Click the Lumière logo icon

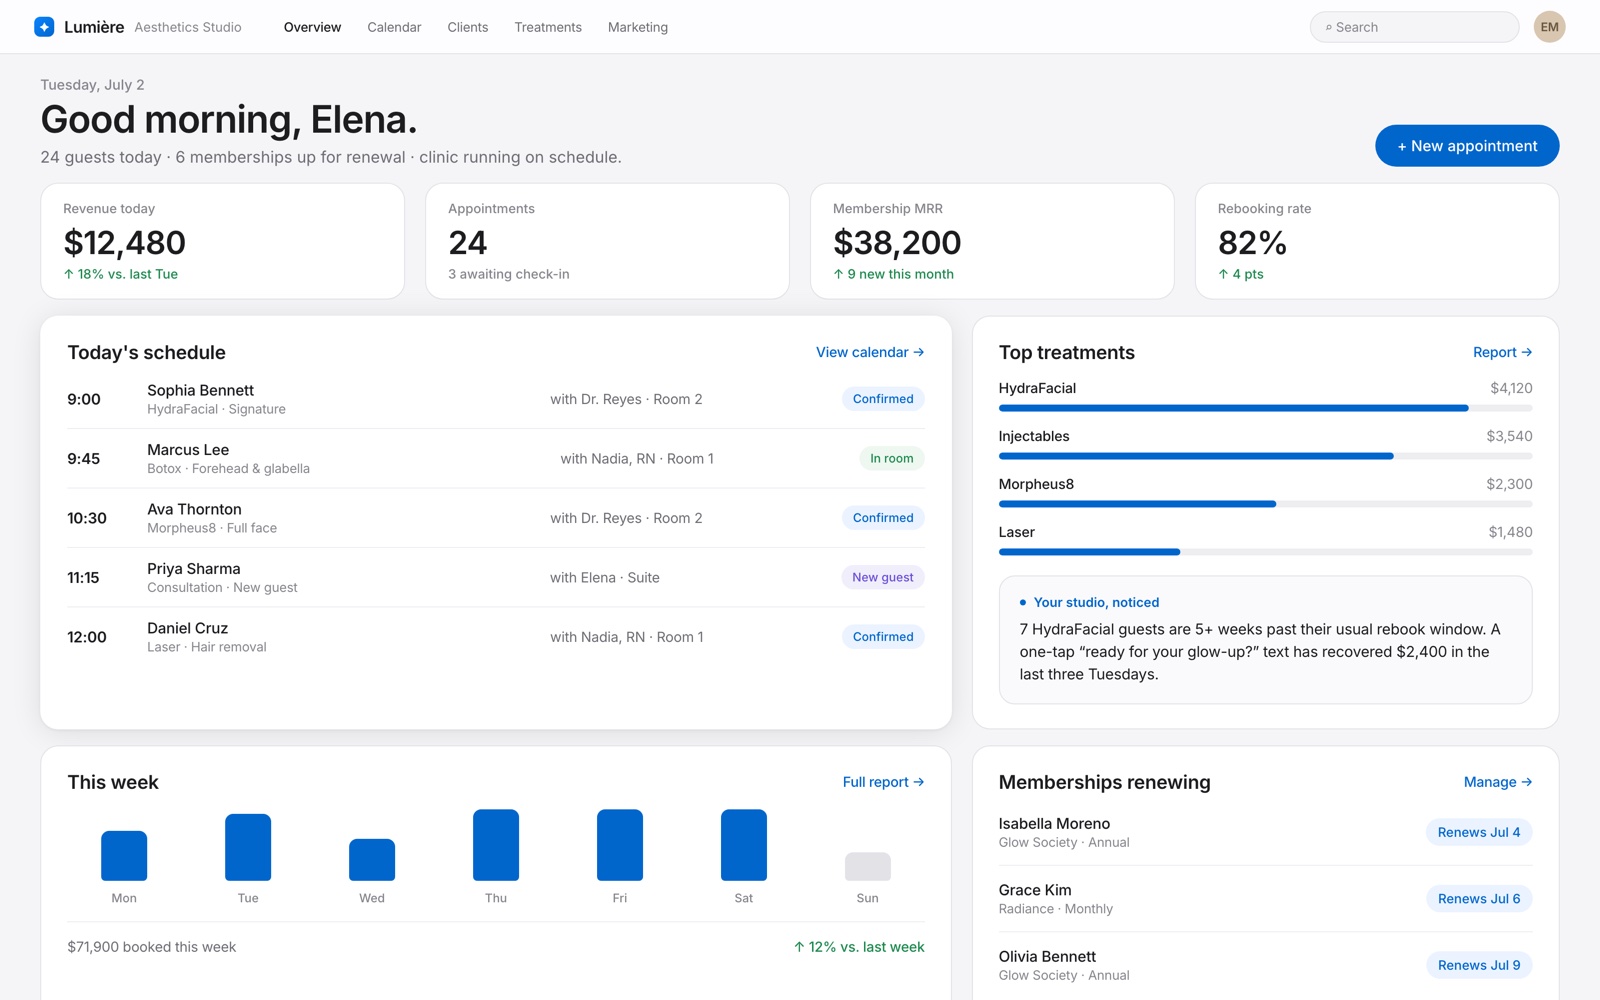[x=44, y=27]
